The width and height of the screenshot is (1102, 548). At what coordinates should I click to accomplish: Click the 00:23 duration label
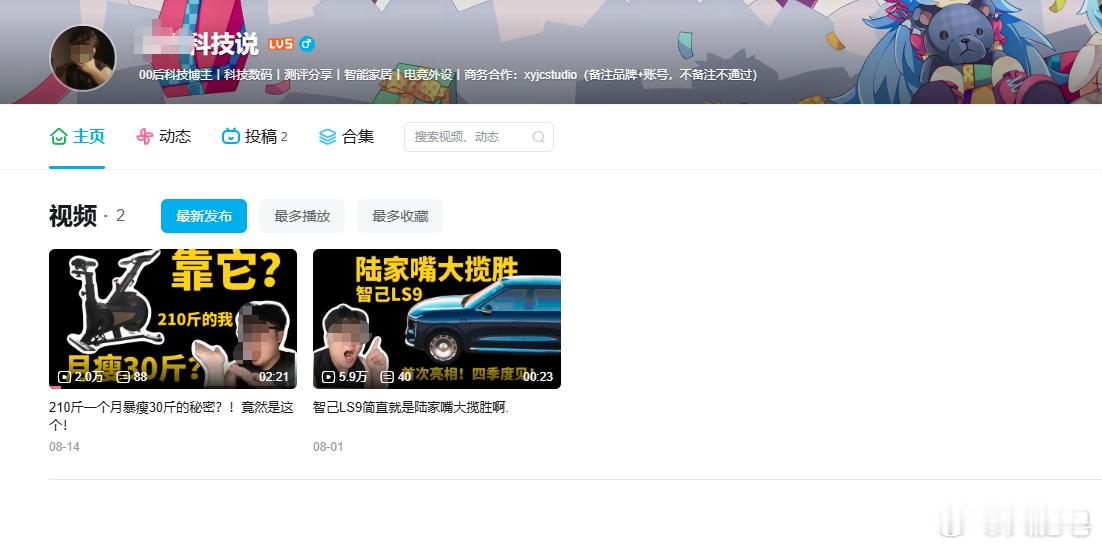pos(538,377)
